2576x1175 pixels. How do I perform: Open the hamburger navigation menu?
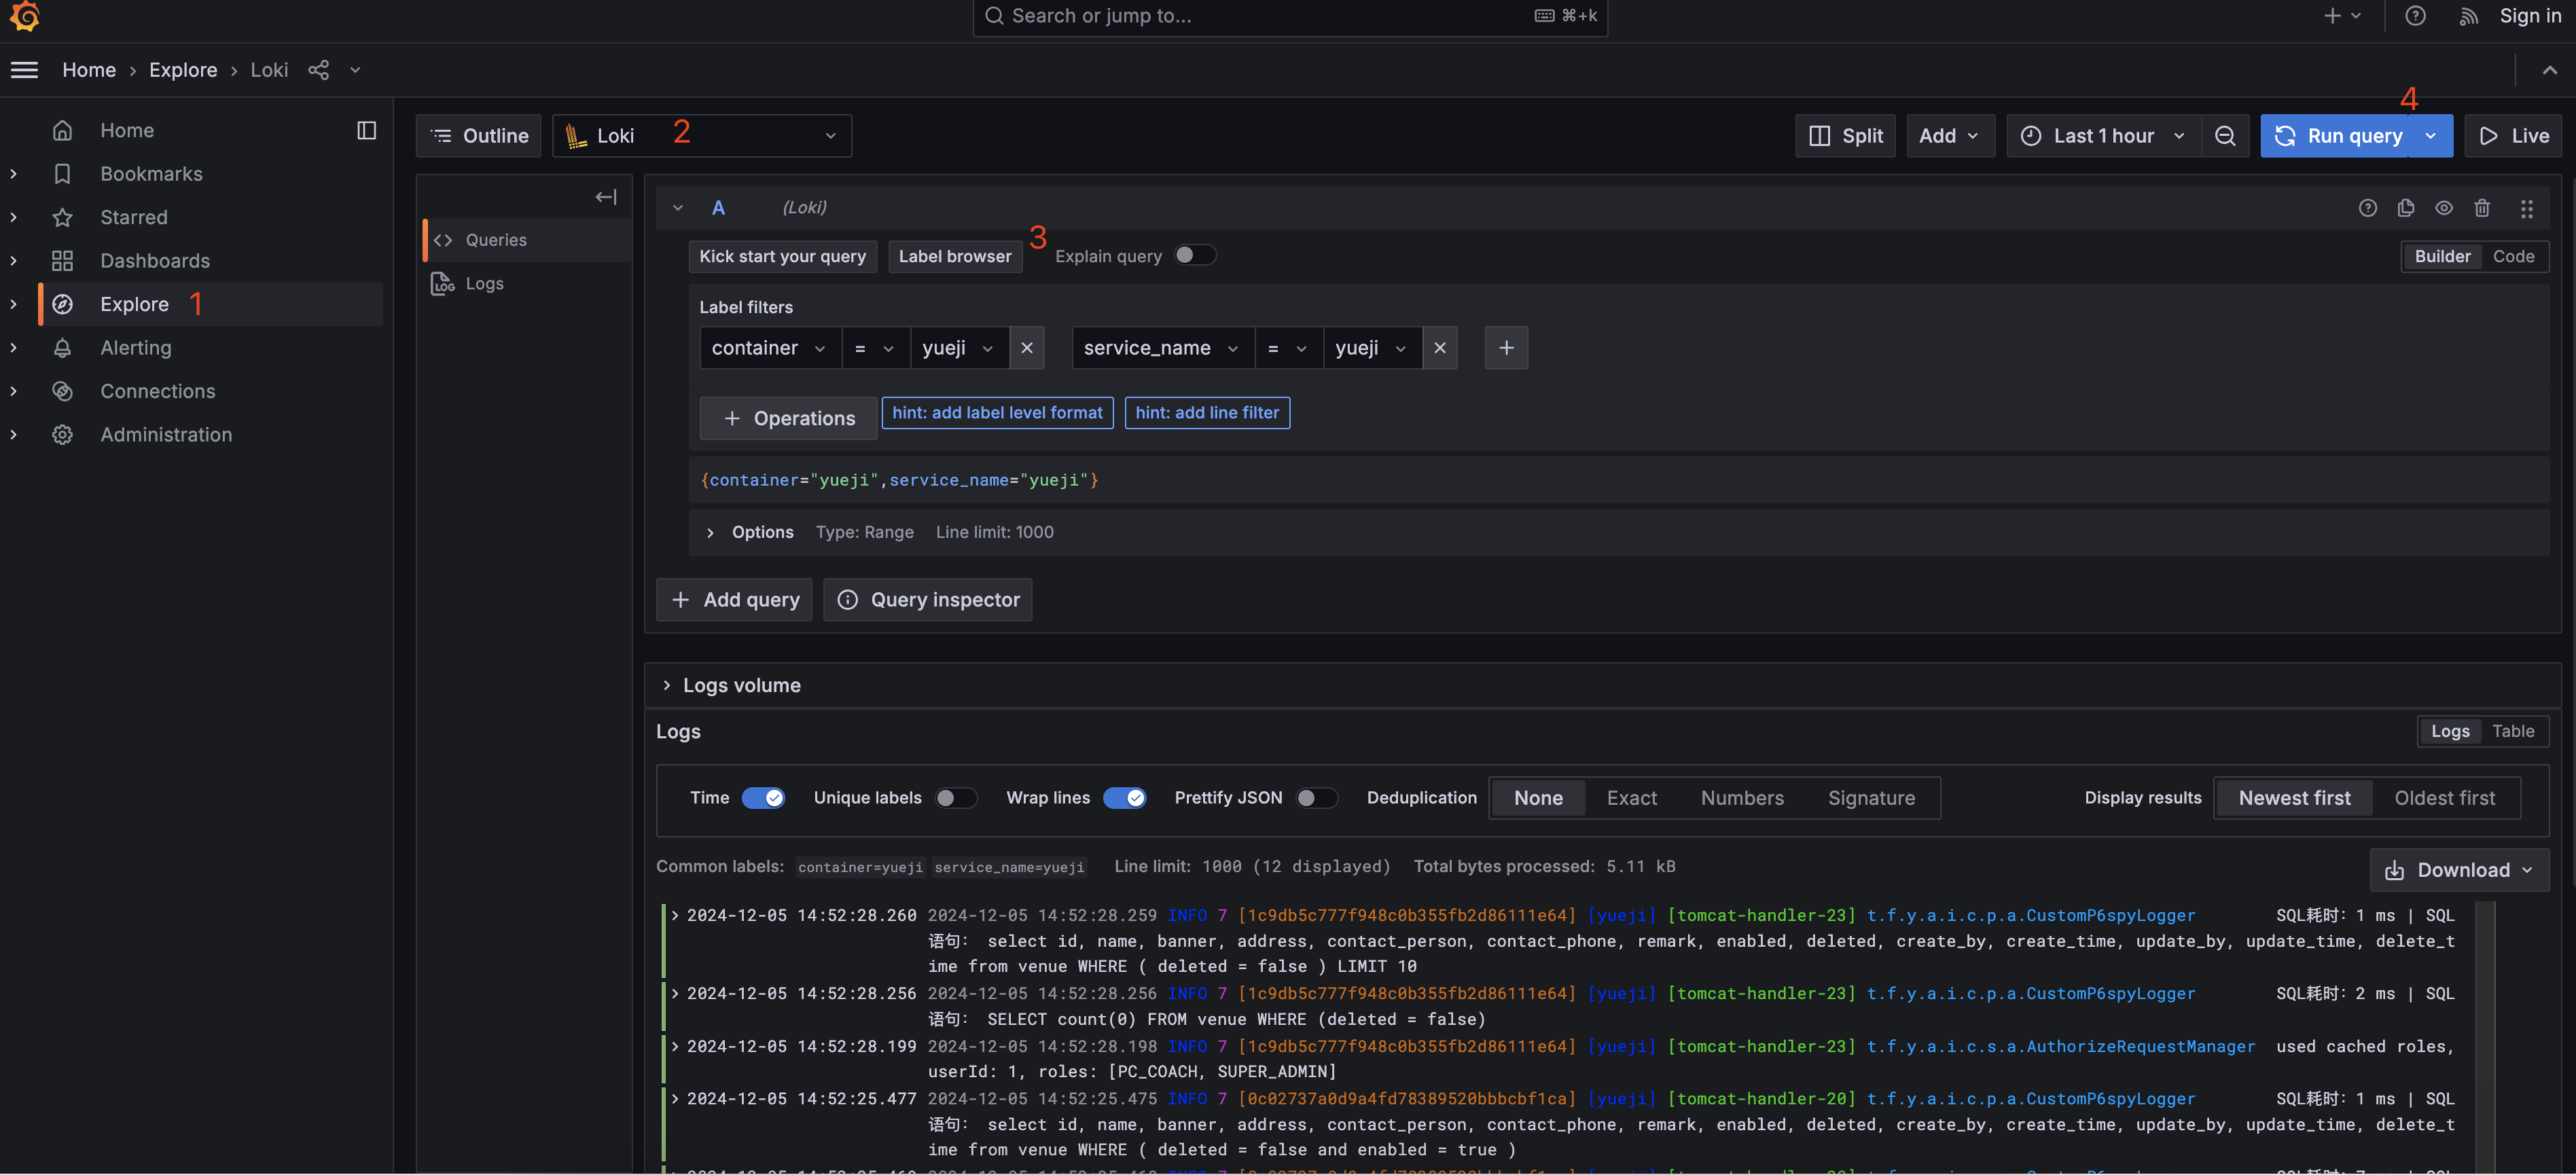pos(24,70)
